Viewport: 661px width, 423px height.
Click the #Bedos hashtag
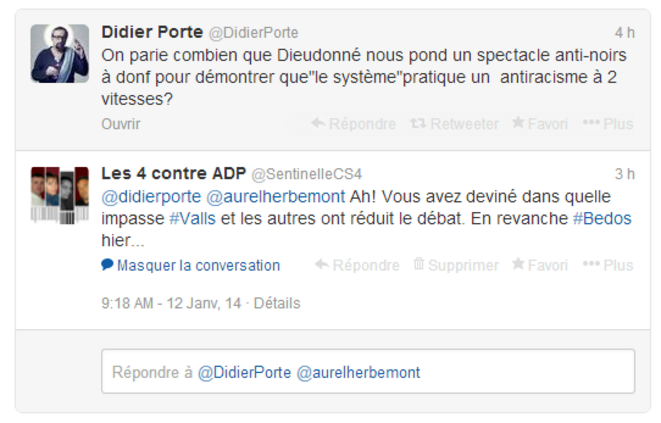(x=602, y=218)
